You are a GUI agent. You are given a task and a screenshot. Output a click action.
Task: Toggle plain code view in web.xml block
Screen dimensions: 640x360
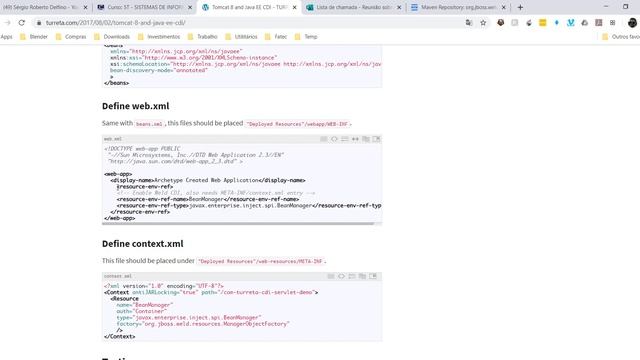334,139
